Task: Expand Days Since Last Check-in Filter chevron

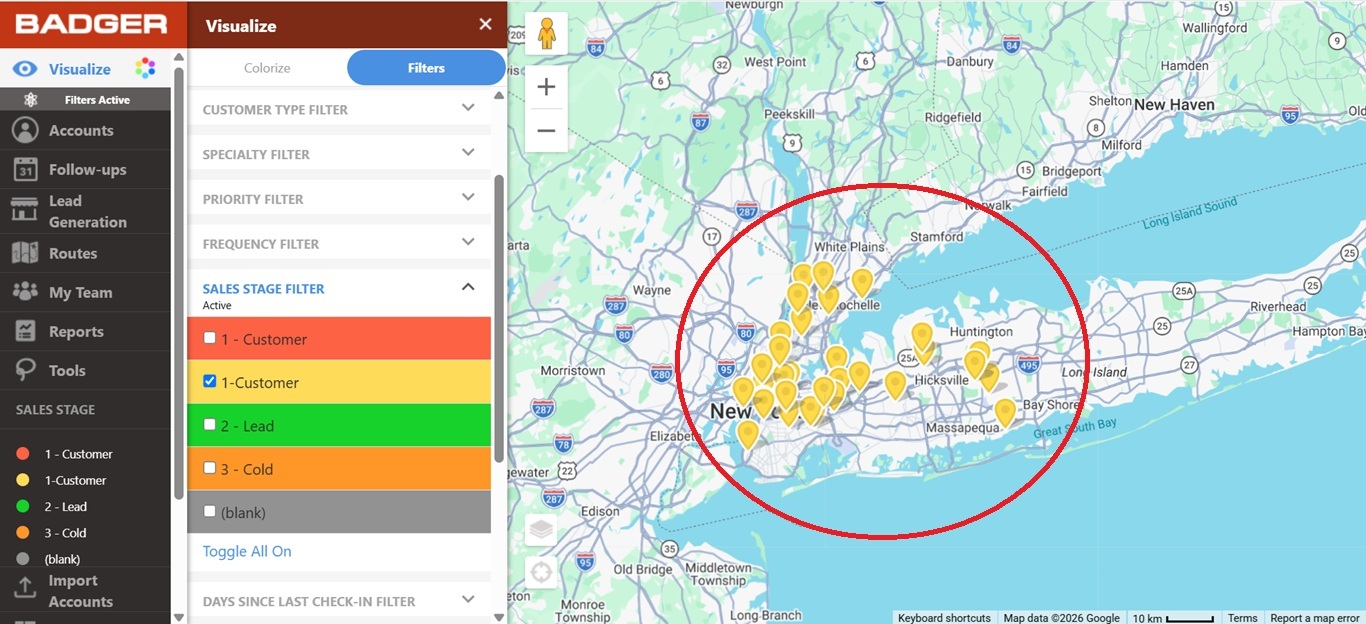Action: [468, 599]
